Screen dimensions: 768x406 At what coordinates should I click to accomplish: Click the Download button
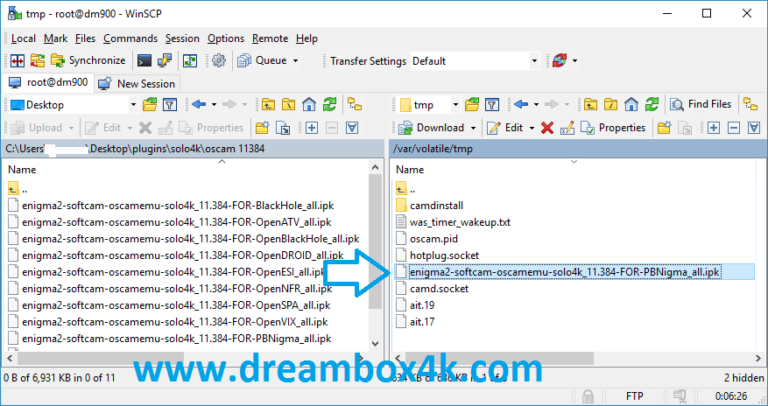[x=432, y=128]
